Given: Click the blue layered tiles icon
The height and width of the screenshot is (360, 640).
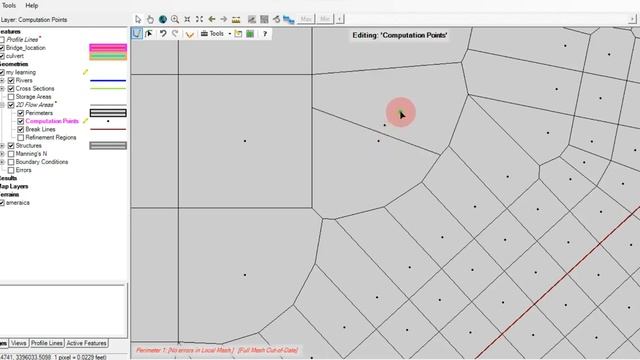Looking at the screenshot, I should [x=289, y=19].
